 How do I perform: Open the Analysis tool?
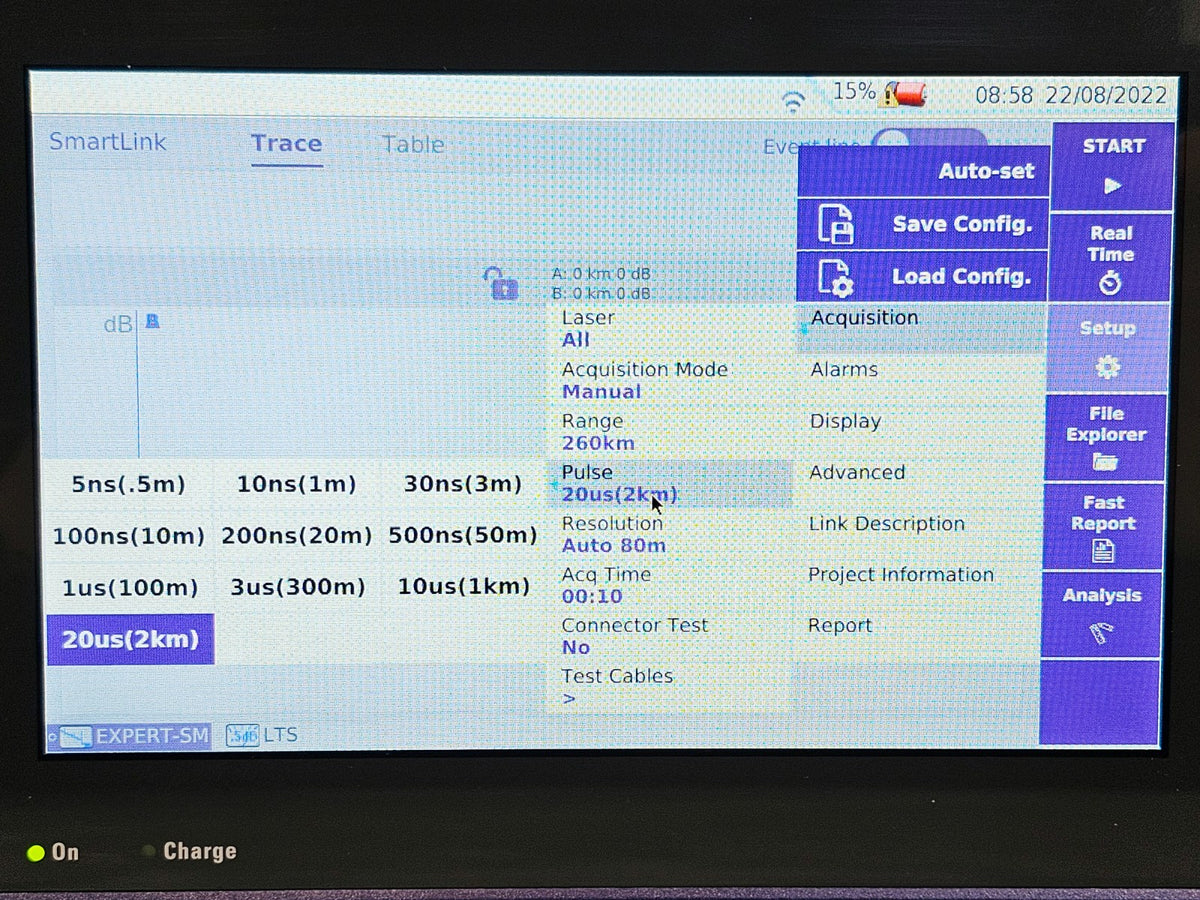click(x=1101, y=613)
